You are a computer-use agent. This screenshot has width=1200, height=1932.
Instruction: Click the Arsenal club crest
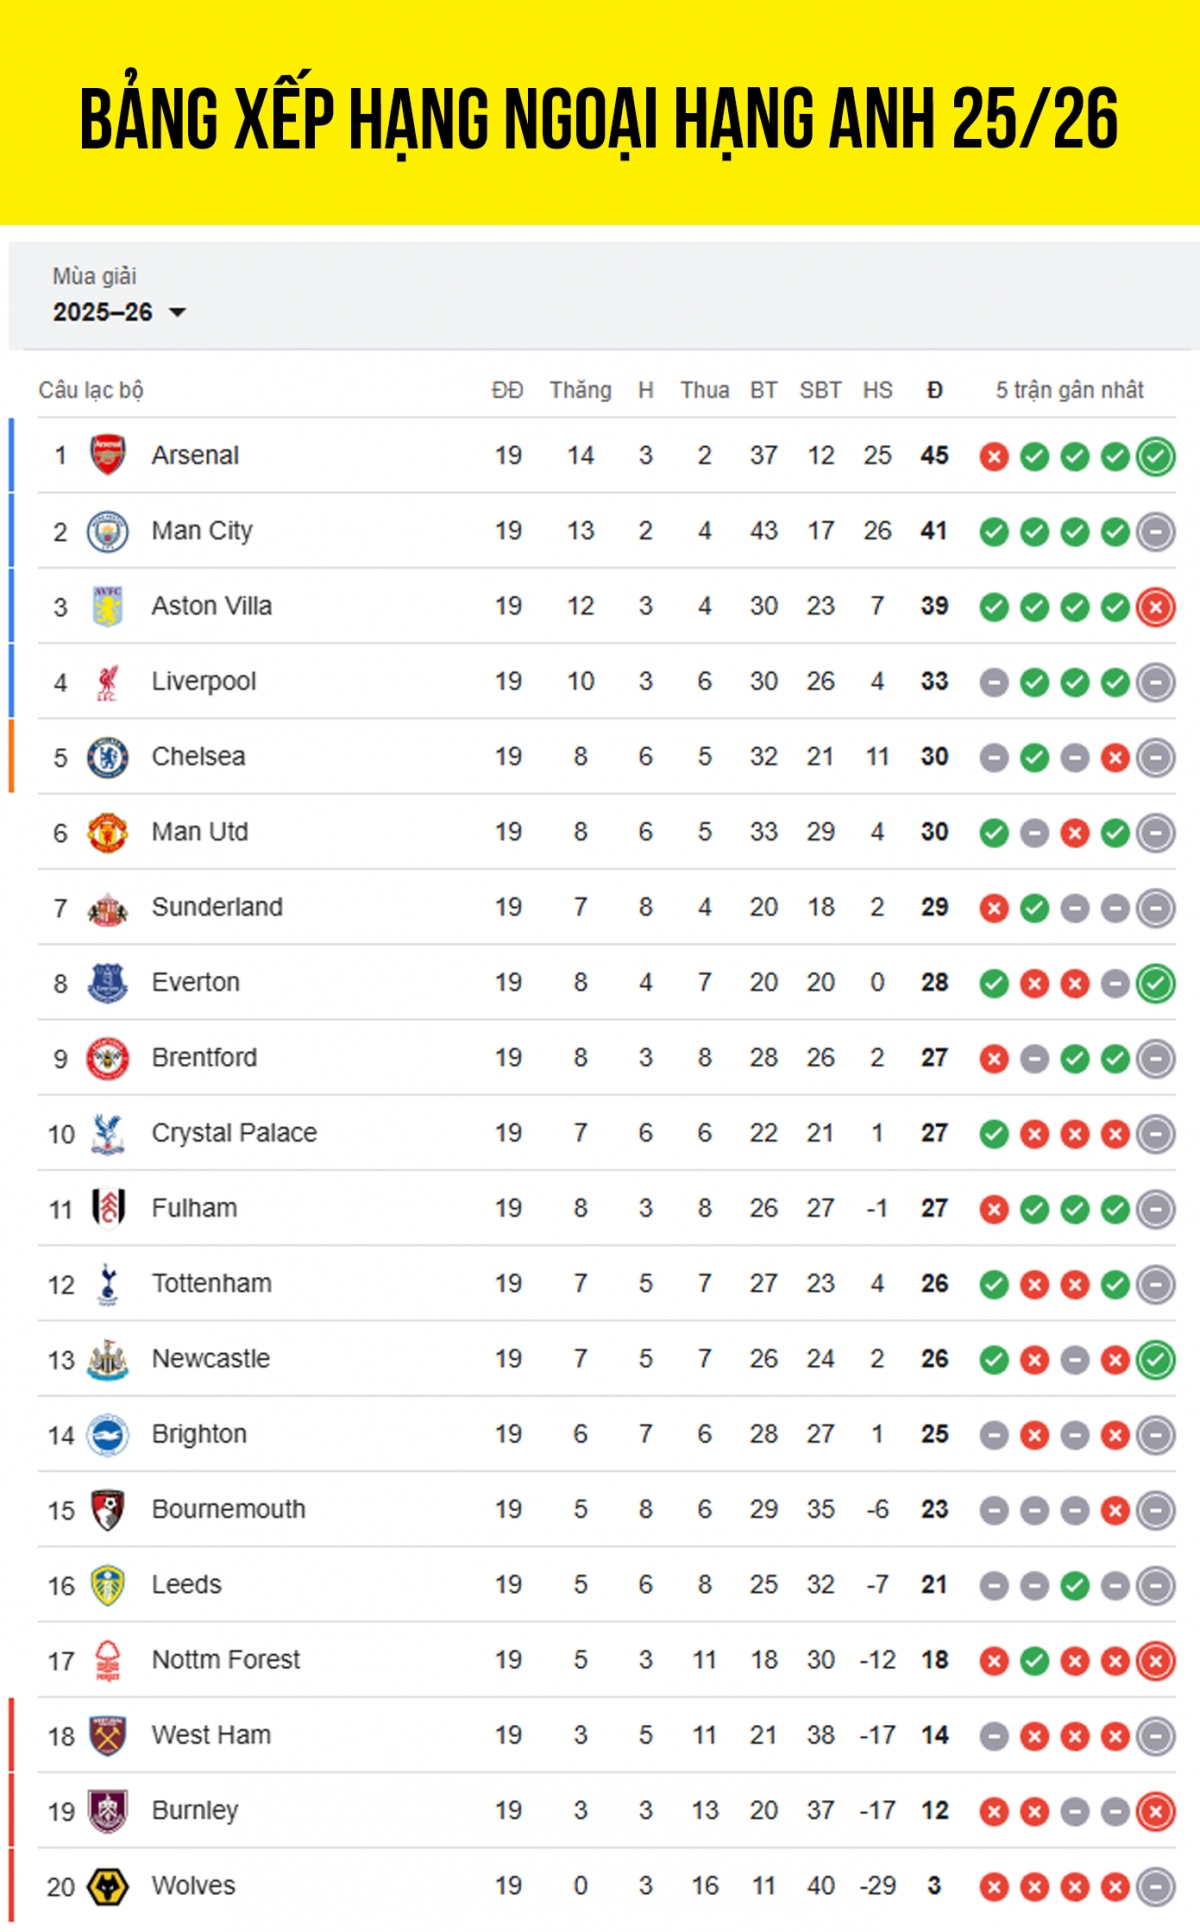tap(108, 455)
